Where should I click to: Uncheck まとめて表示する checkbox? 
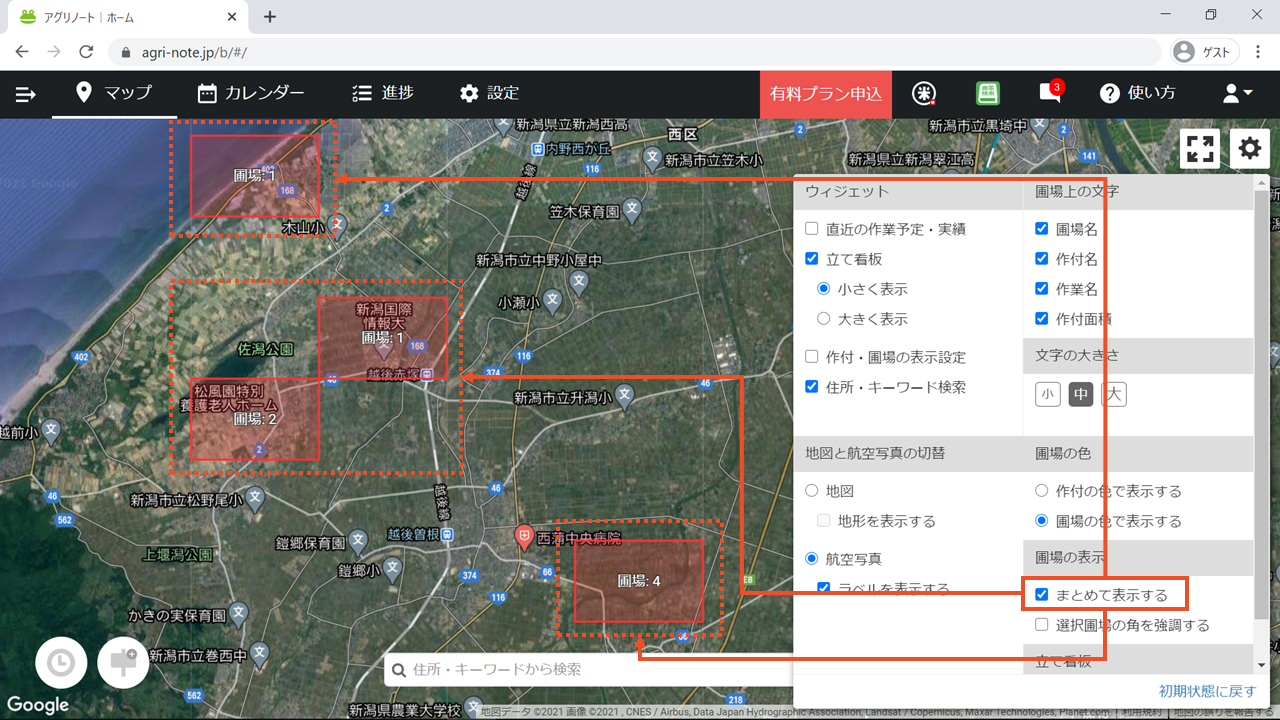pos(1042,595)
